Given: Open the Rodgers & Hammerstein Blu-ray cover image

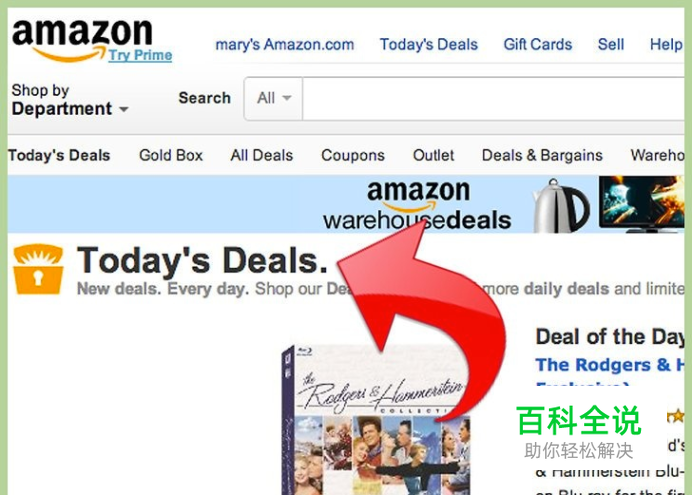Looking at the screenshot, I should pos(375,420).
